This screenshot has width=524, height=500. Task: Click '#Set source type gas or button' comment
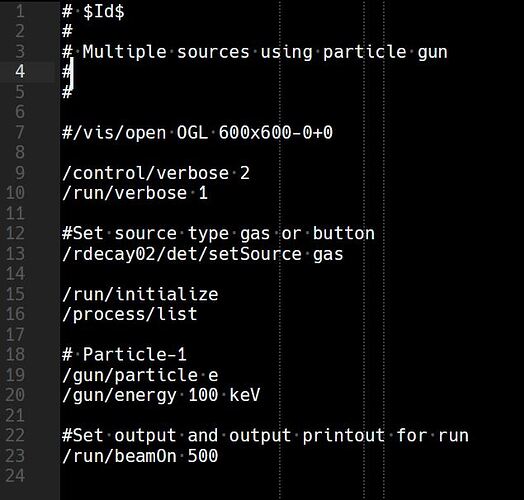(x=218, y=233)
